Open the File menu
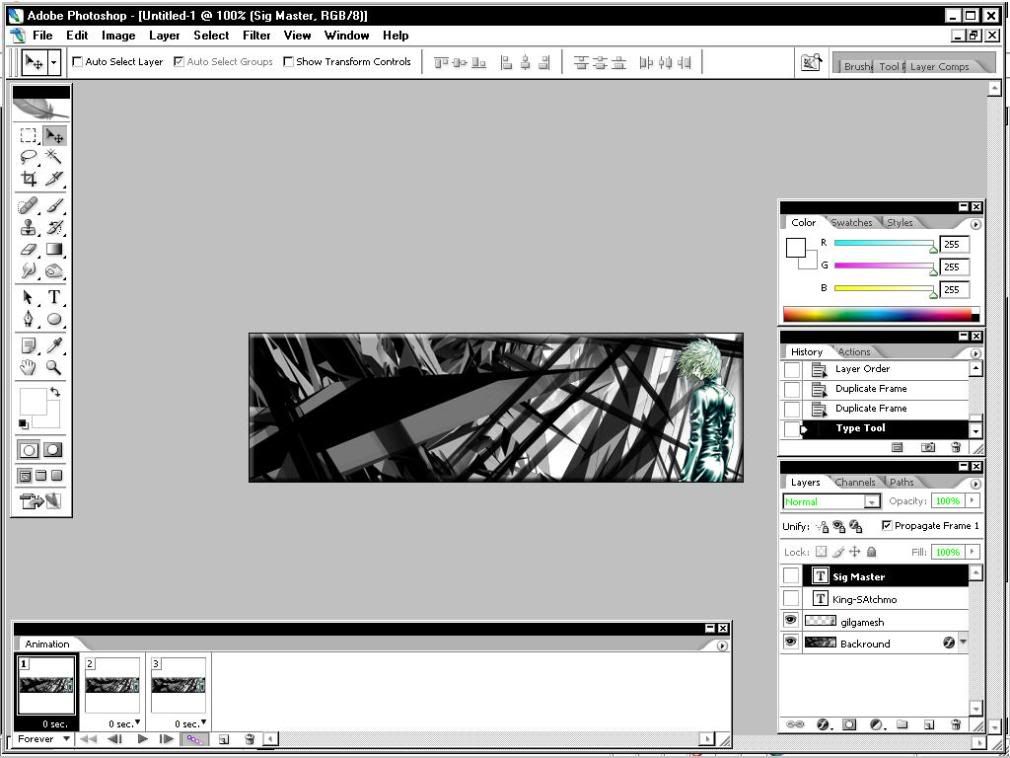 tap(43, 35)
